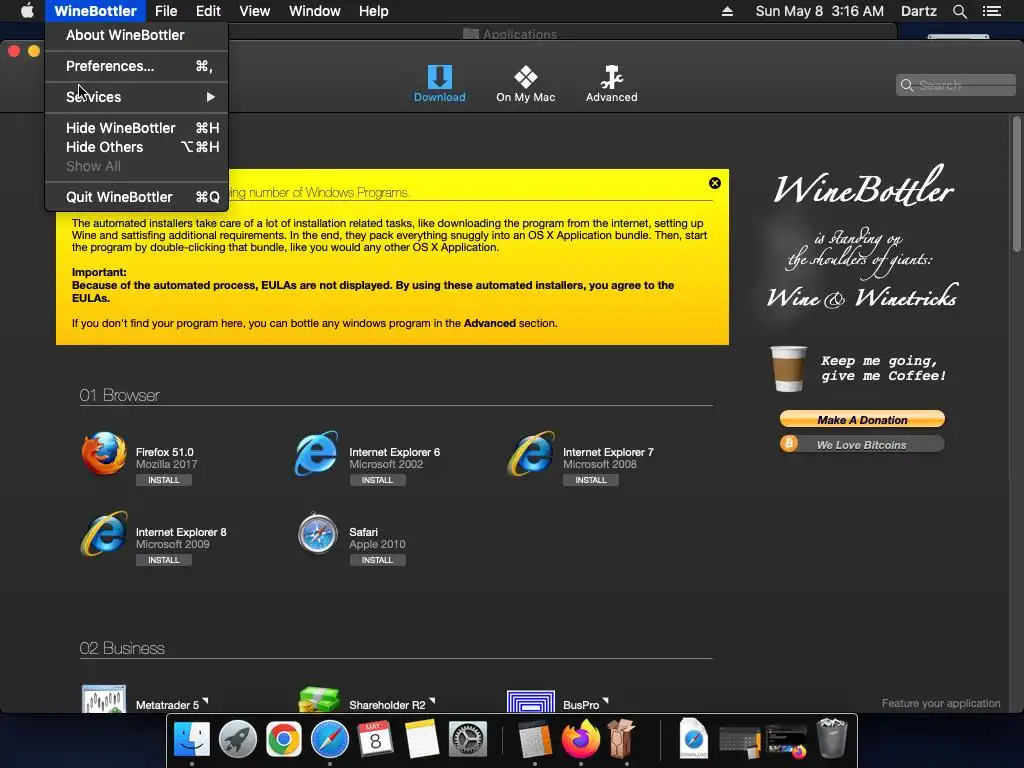This screenshot has height=768, width=1024.
Task: Click the vertical scrollbar thumb
Action: click(1016, 184)
